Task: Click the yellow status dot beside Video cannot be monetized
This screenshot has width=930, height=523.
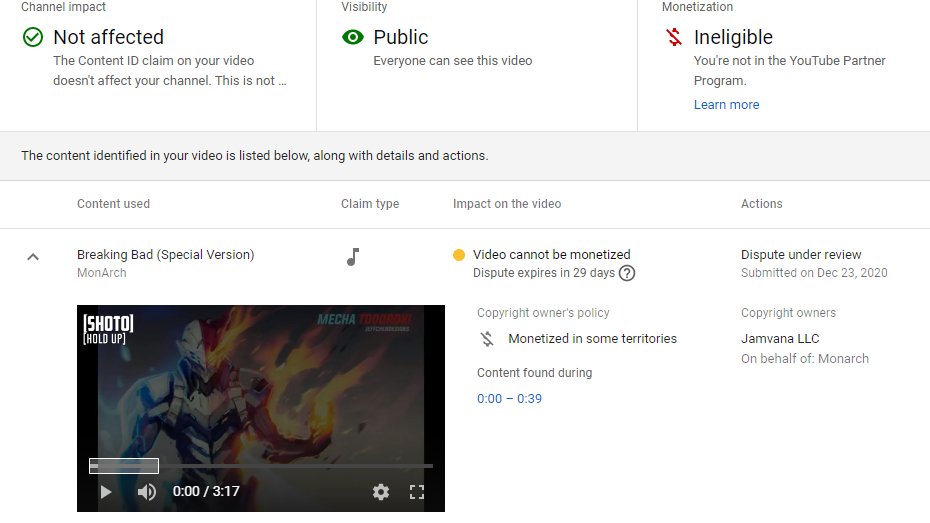Action: (x=458, y=255)
